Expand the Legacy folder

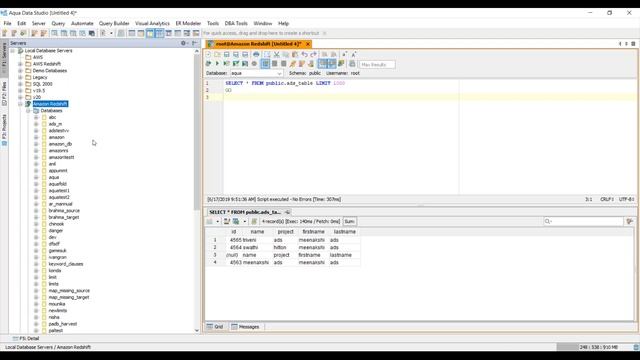[20, 77]
